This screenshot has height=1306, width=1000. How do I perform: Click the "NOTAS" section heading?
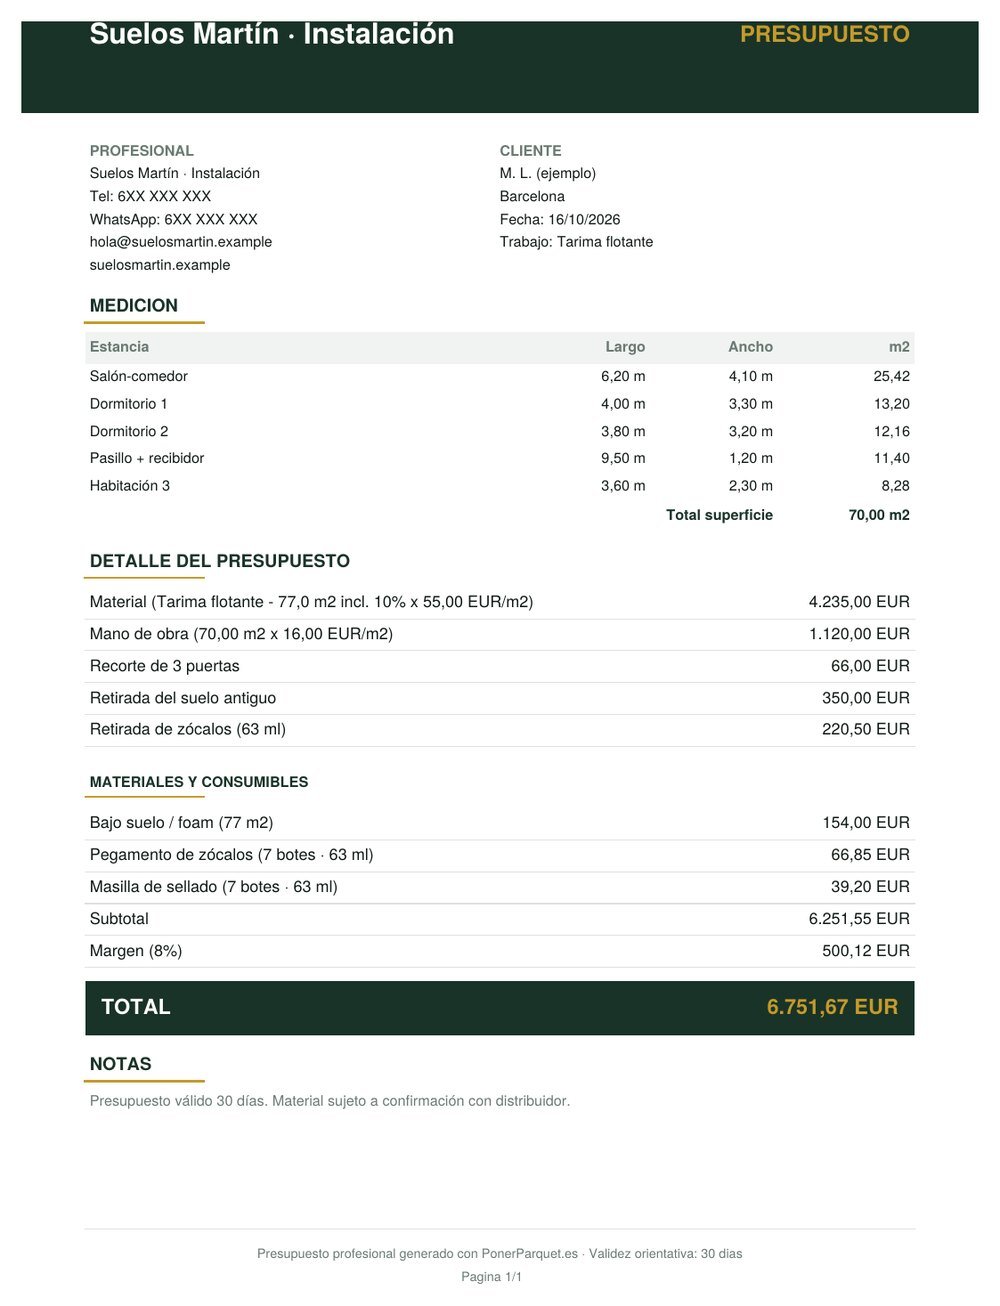[121, 1064]
